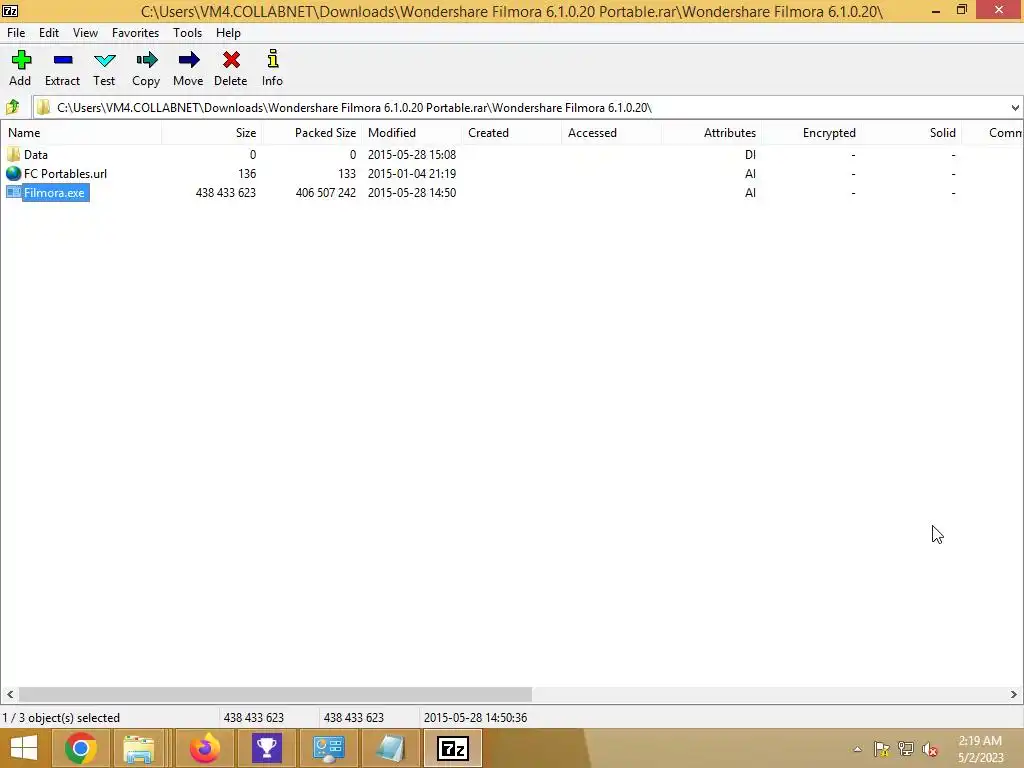Open the network tray icon
The width and height of the screenshot is (1024, 768).
pos(906,749)
